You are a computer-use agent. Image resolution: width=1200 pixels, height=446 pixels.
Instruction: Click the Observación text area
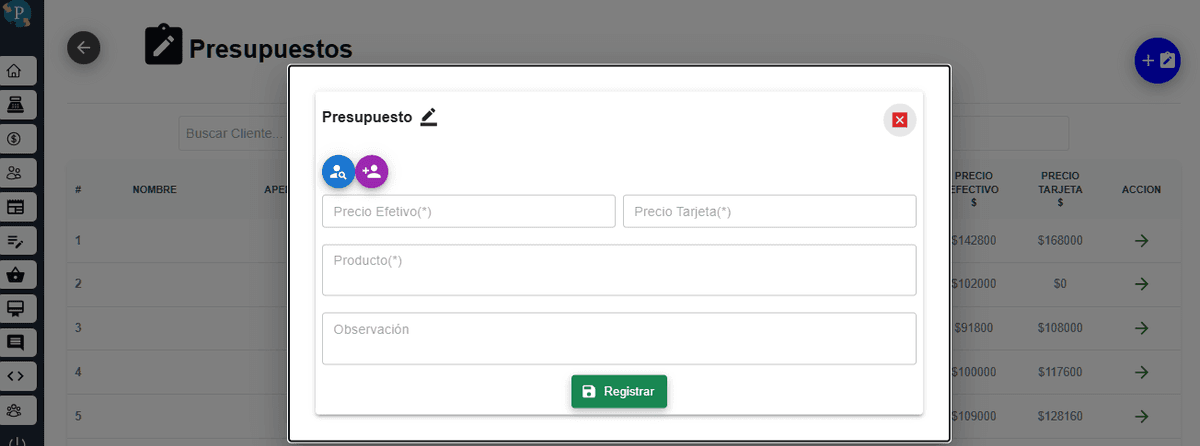coord(619,339)
